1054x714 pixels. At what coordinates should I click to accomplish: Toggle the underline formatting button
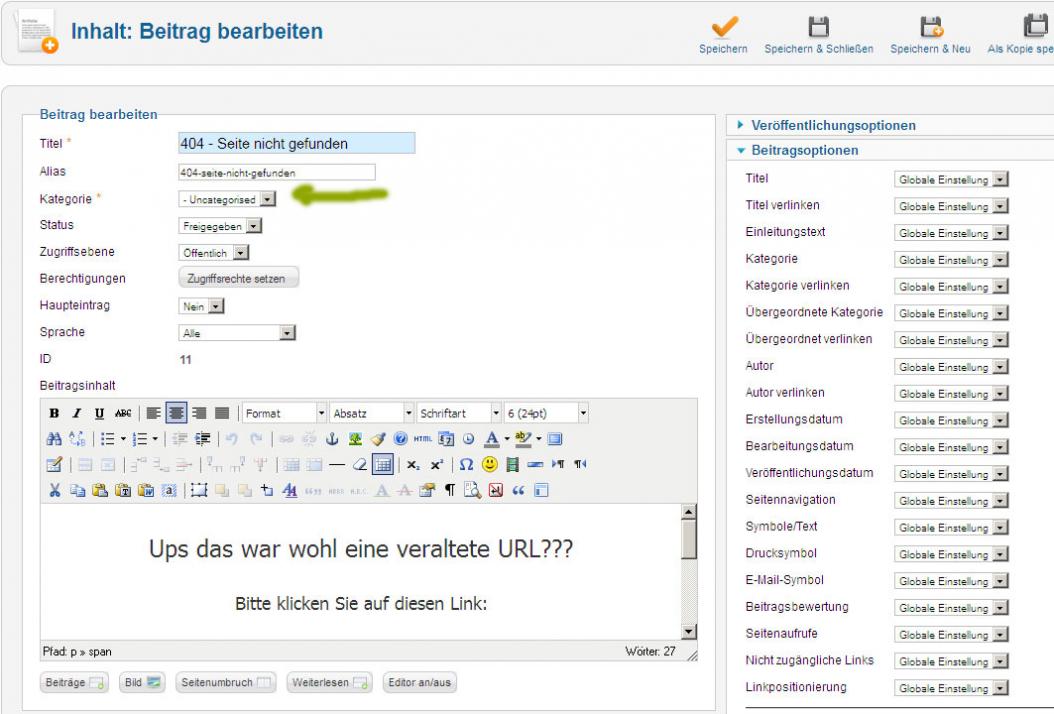click(x=99, y=413)
